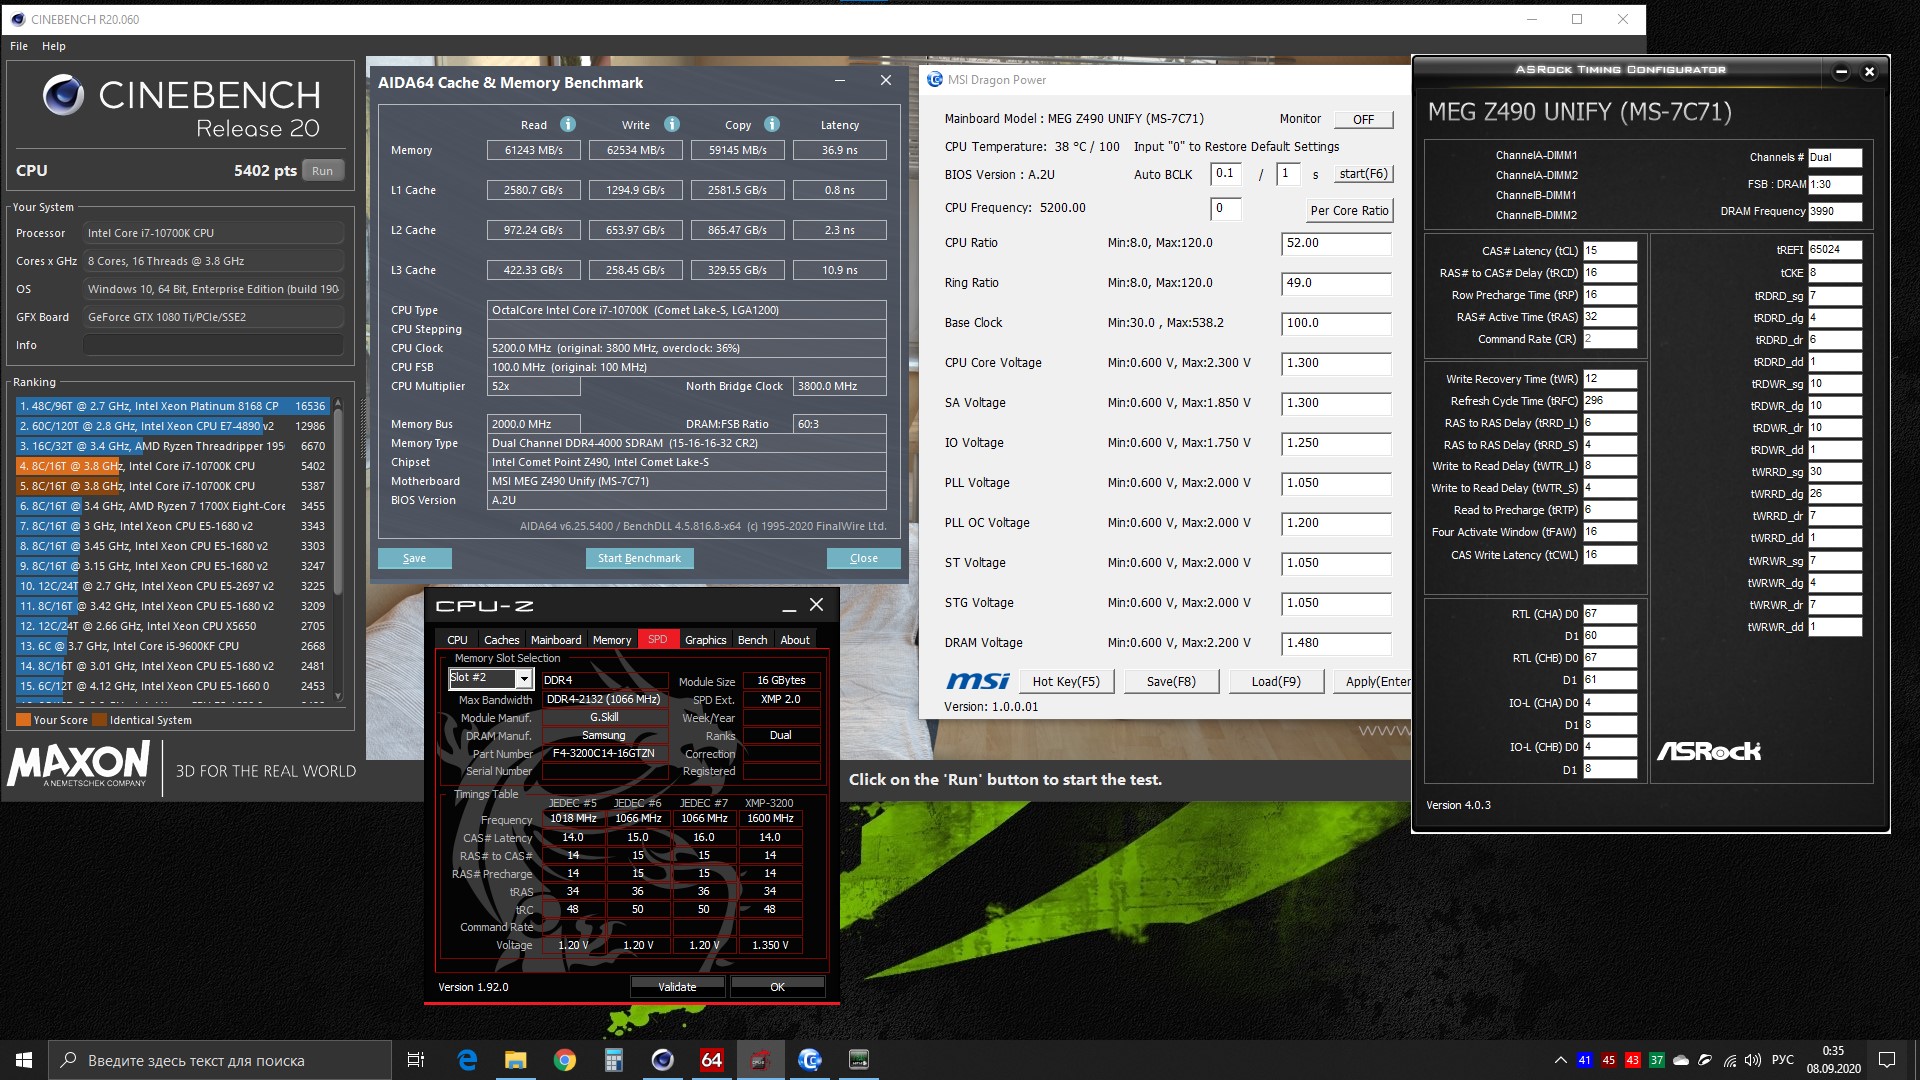Image resolution: width=1920 pixels, height=1080 pixels.
Task: Switch to the Memory tab in CPU-Z
Action: tap(611, 640)
